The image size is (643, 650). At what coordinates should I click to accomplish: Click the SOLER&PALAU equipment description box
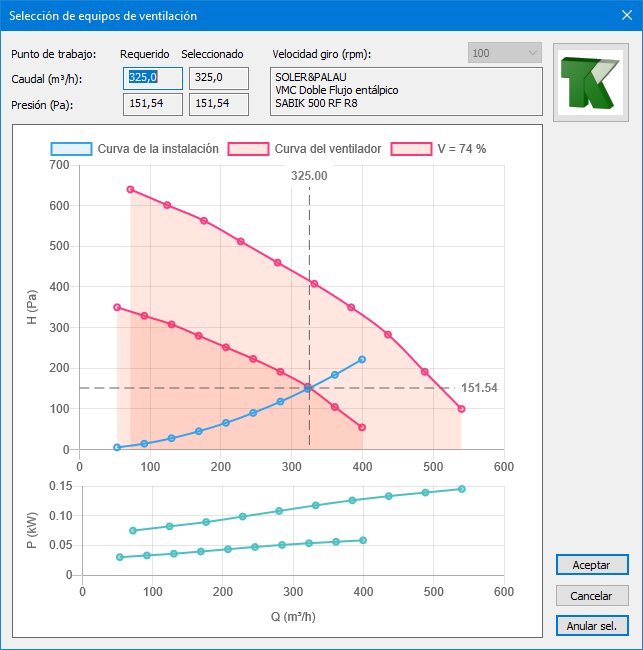click(405, 90)
